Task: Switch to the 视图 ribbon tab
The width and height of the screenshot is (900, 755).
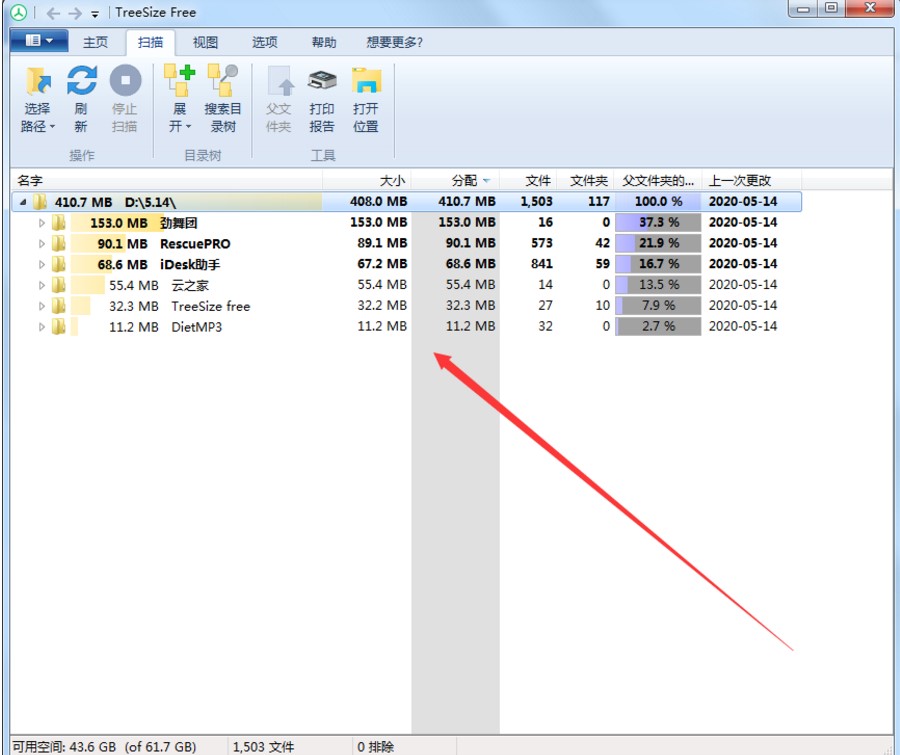Action: click(205, 42)
